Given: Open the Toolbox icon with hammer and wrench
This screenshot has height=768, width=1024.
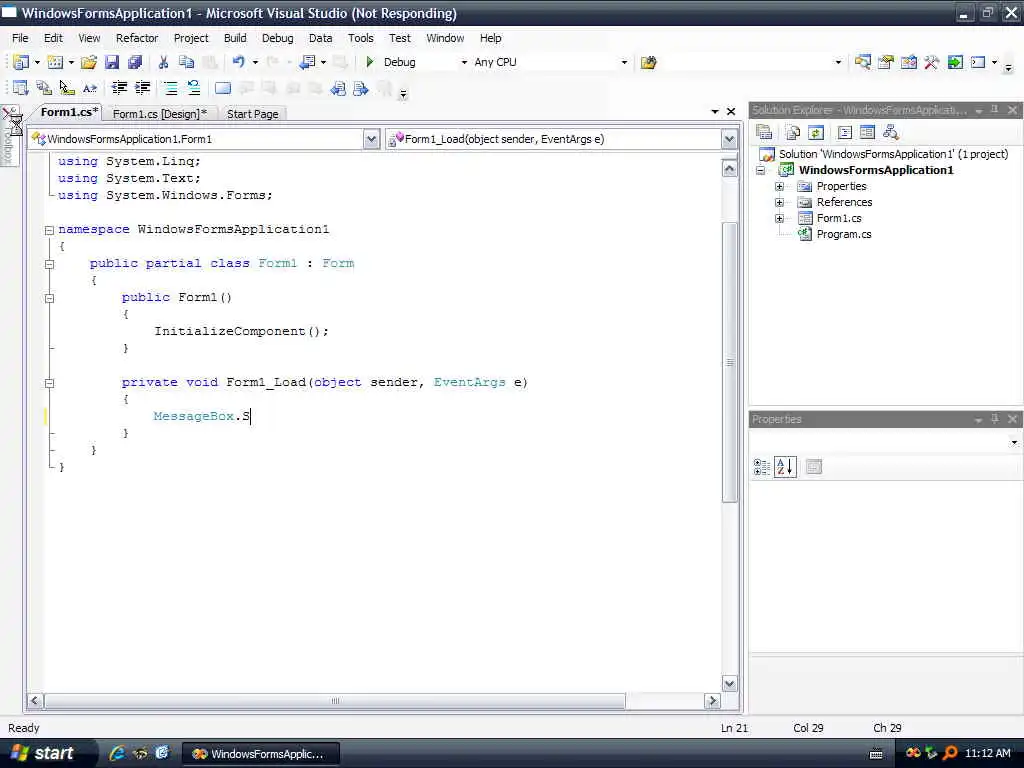Looking at the screenshot, I should click(x=931, y=62).
